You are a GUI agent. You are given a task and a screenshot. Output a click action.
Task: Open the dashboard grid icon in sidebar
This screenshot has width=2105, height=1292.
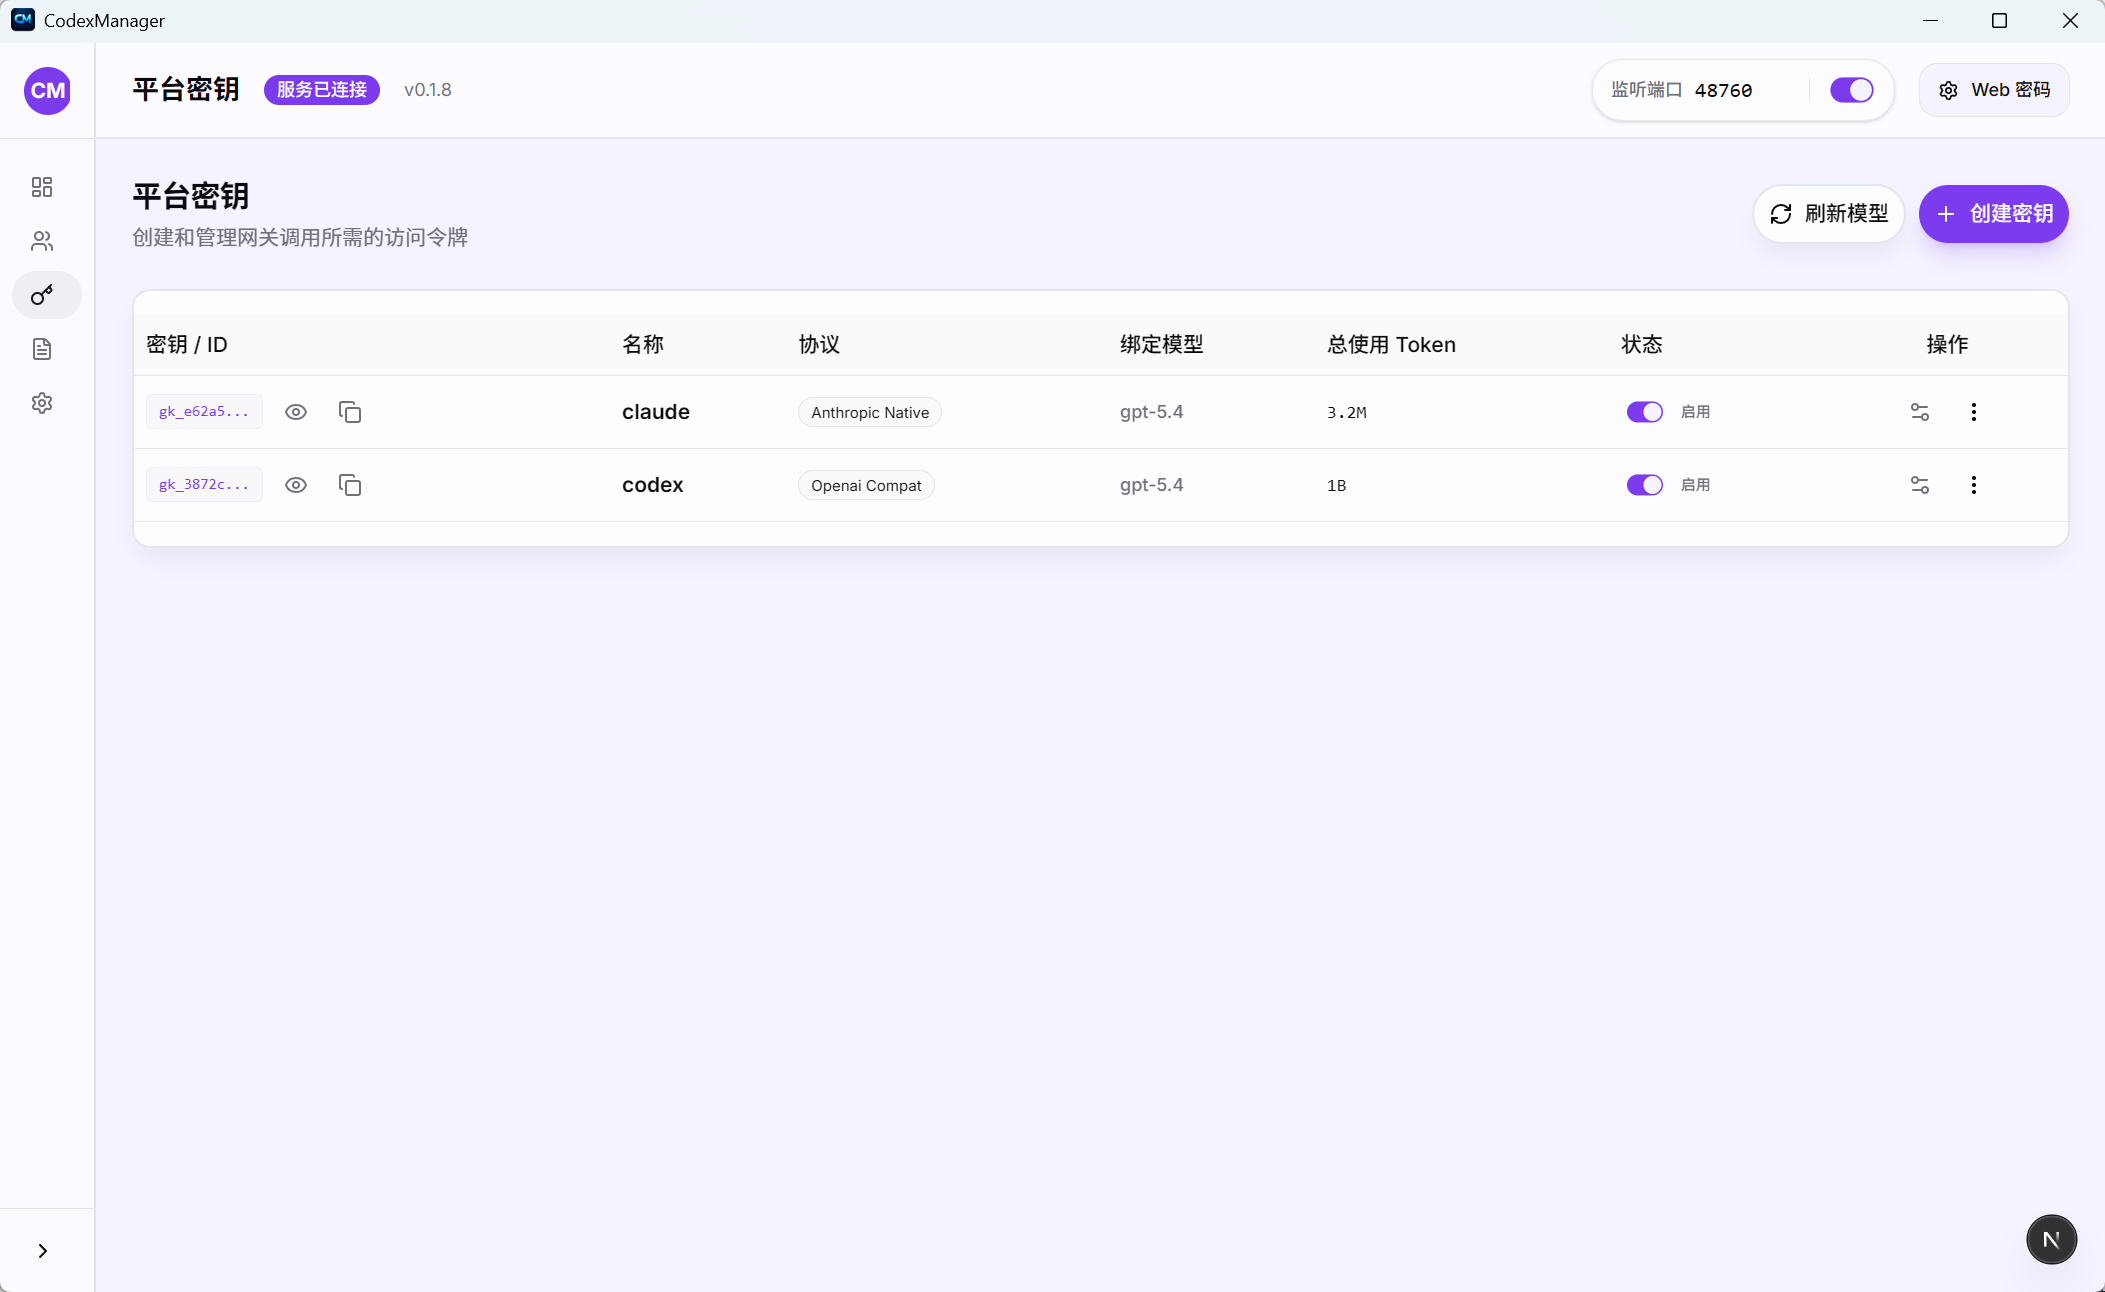tap(42, 187)
